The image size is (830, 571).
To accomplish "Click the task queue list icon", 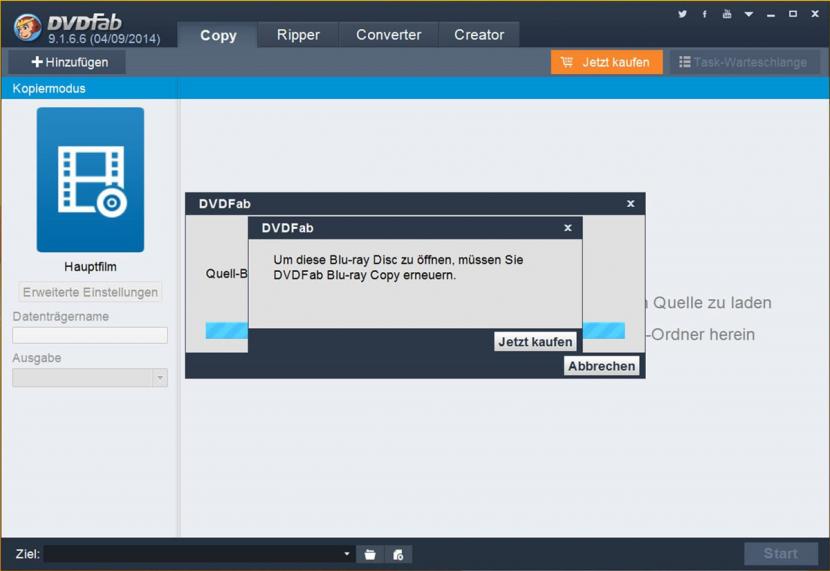I will pos(684,62).
